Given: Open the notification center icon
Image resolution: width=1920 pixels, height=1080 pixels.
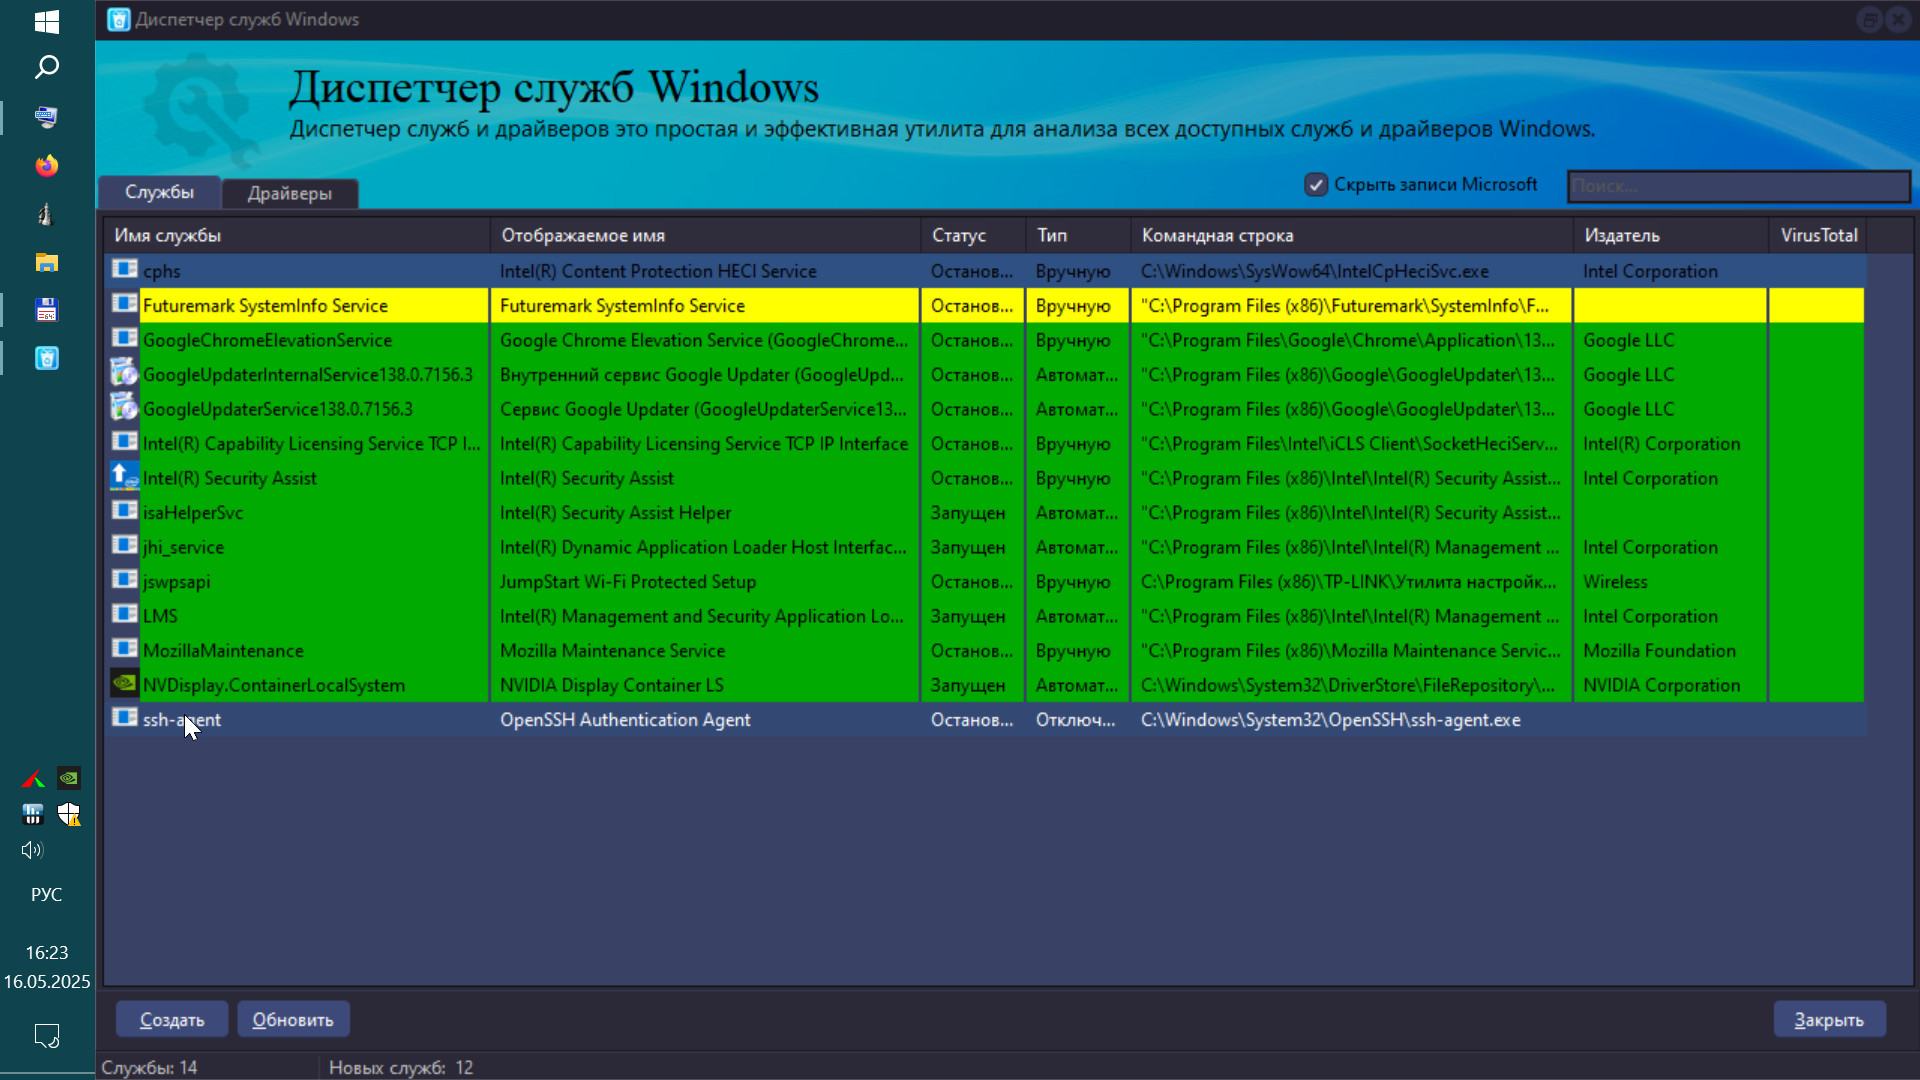Looking at the screenshot, I should [47, 1035].
